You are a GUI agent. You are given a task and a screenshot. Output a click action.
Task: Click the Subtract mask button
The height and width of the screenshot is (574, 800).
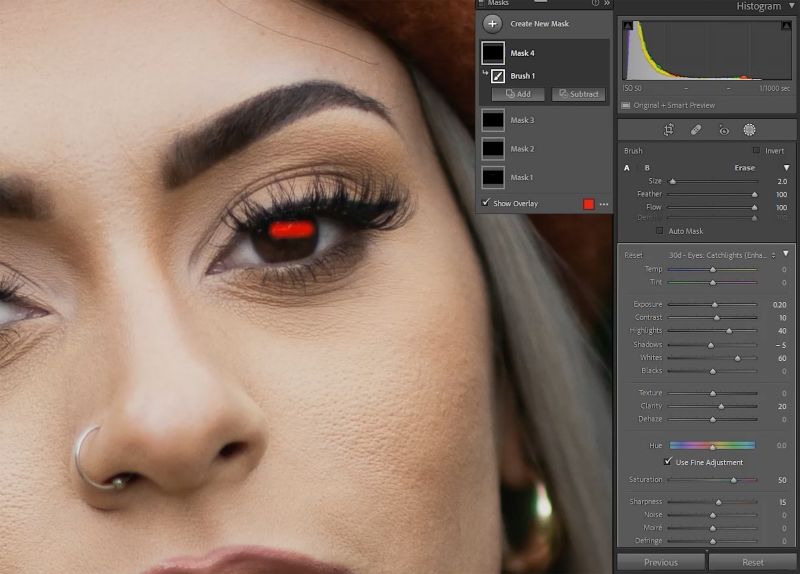point(579,94)
